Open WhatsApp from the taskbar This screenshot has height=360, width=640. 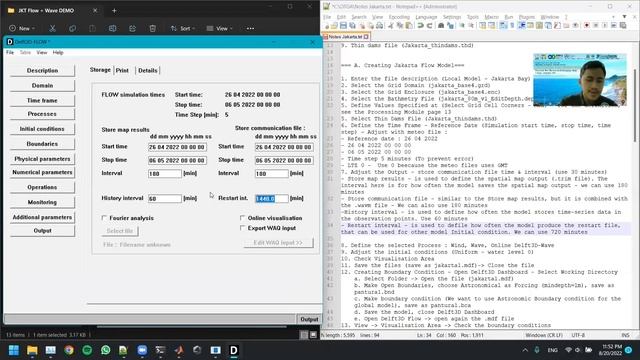click(105, 350)
